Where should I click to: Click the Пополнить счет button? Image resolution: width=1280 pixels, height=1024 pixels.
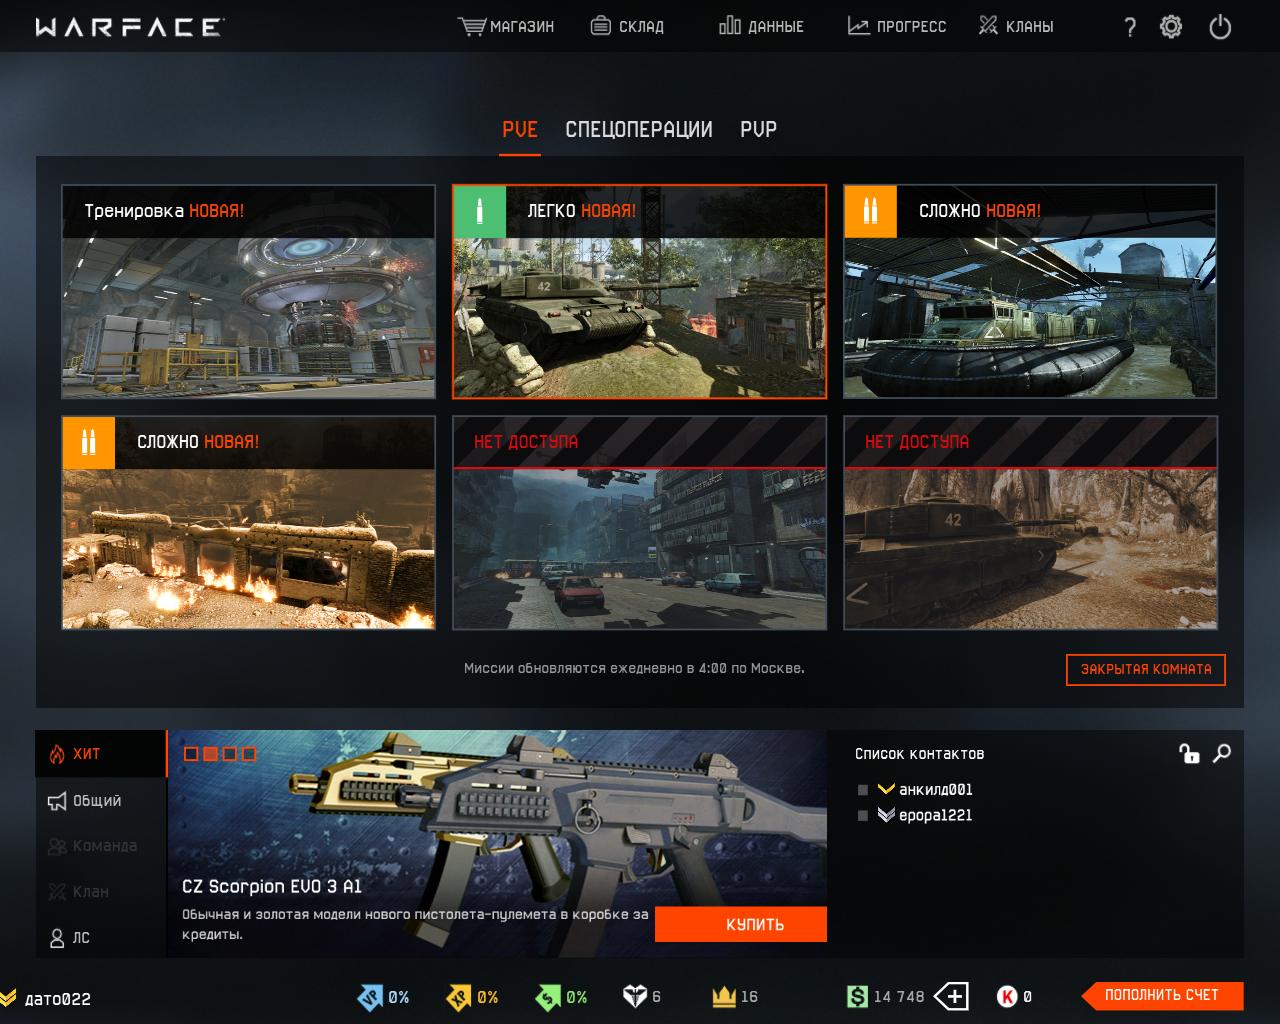tap(1162, 995)
